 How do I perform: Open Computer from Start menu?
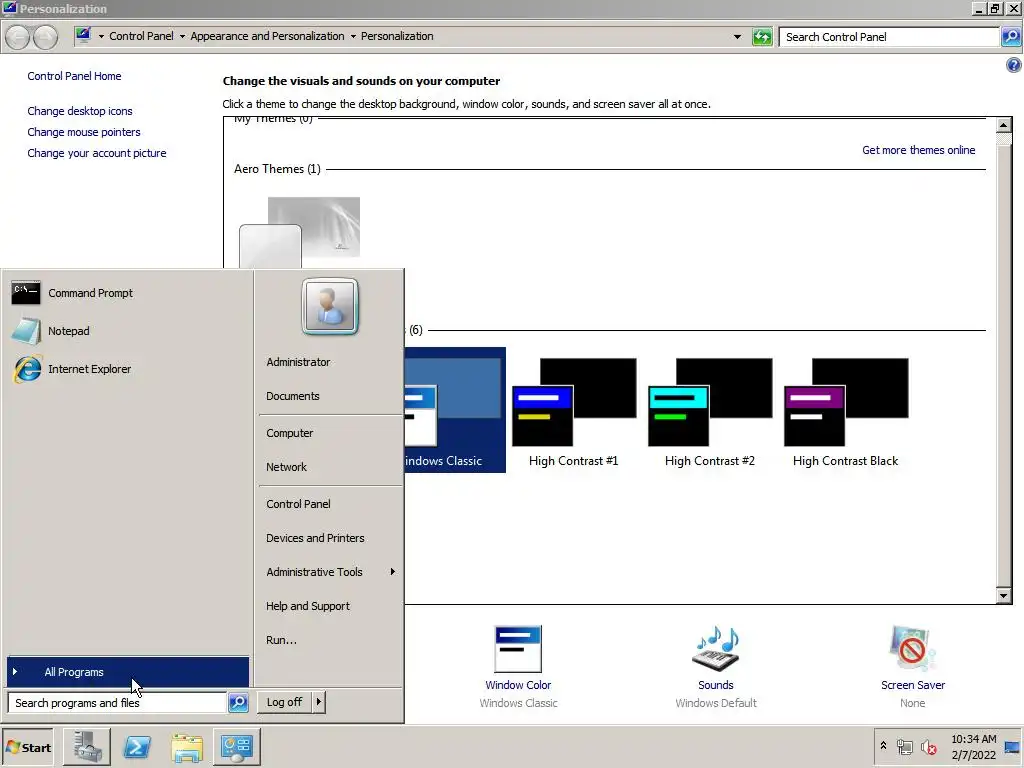point(289,433)
